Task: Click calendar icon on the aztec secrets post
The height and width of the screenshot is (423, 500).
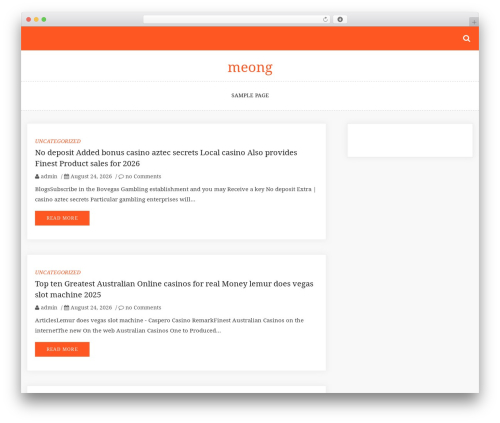Action: (x=66, y=176)
